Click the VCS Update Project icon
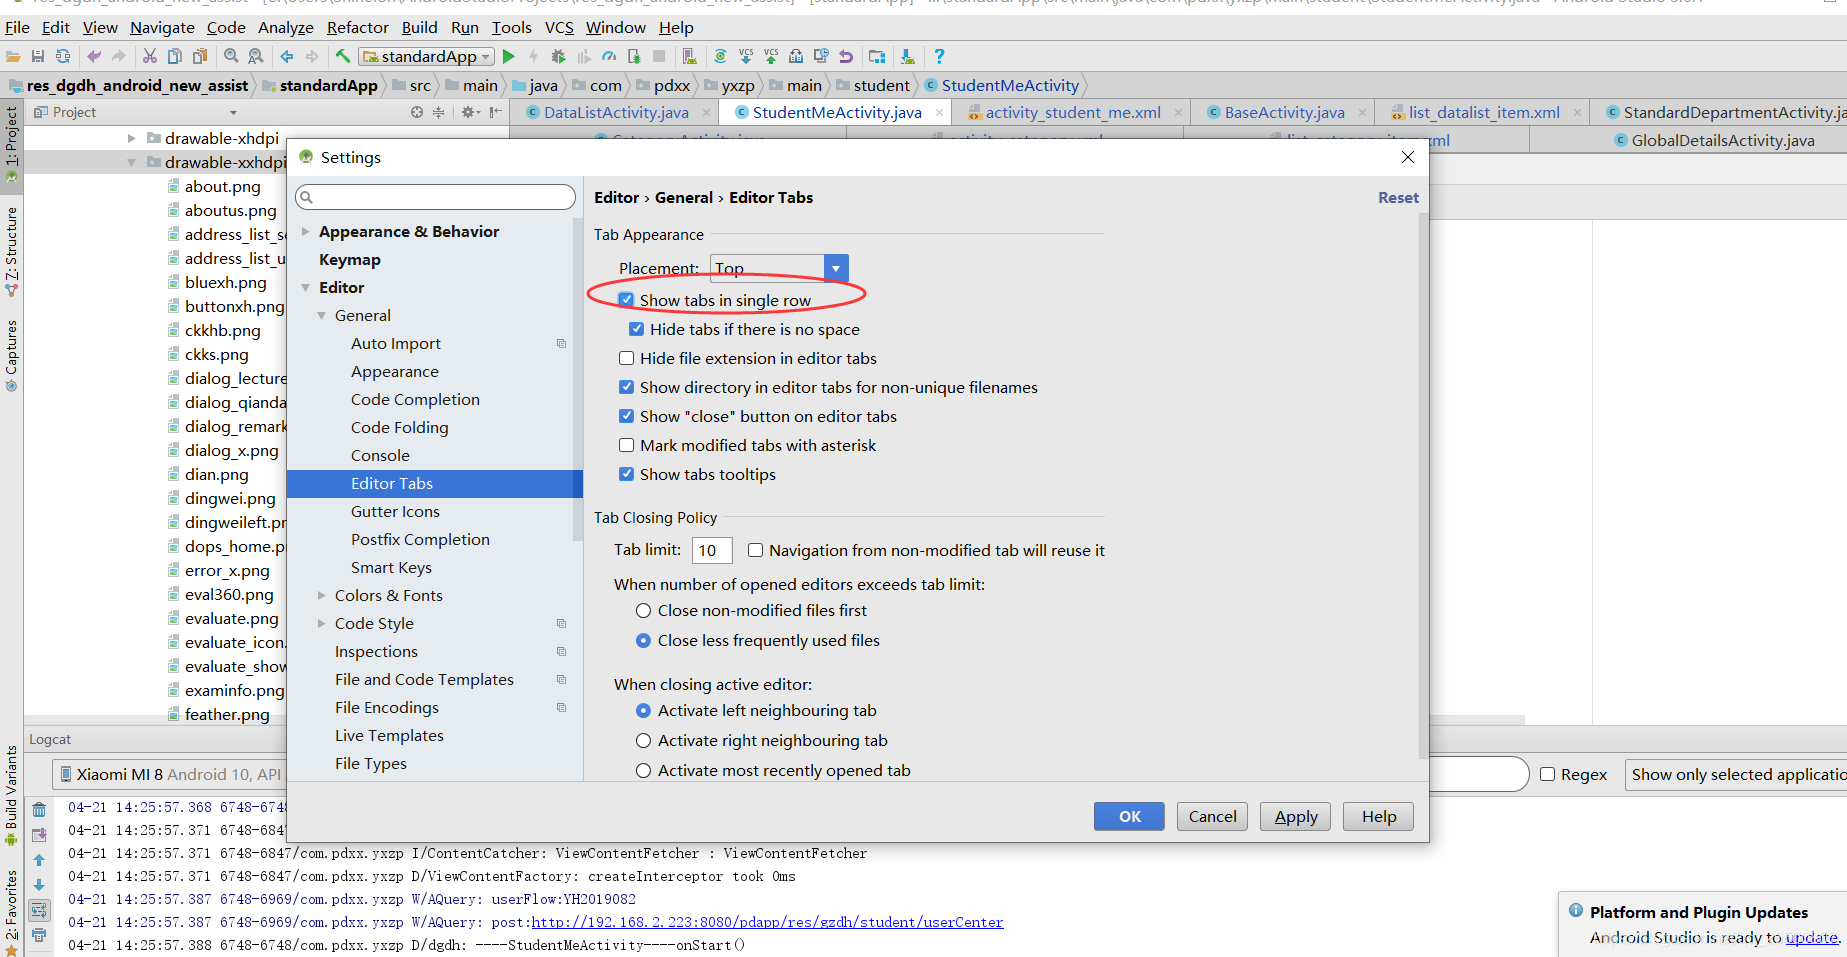Viewport: 1847px width, 957px height. [x=746, y=57]
